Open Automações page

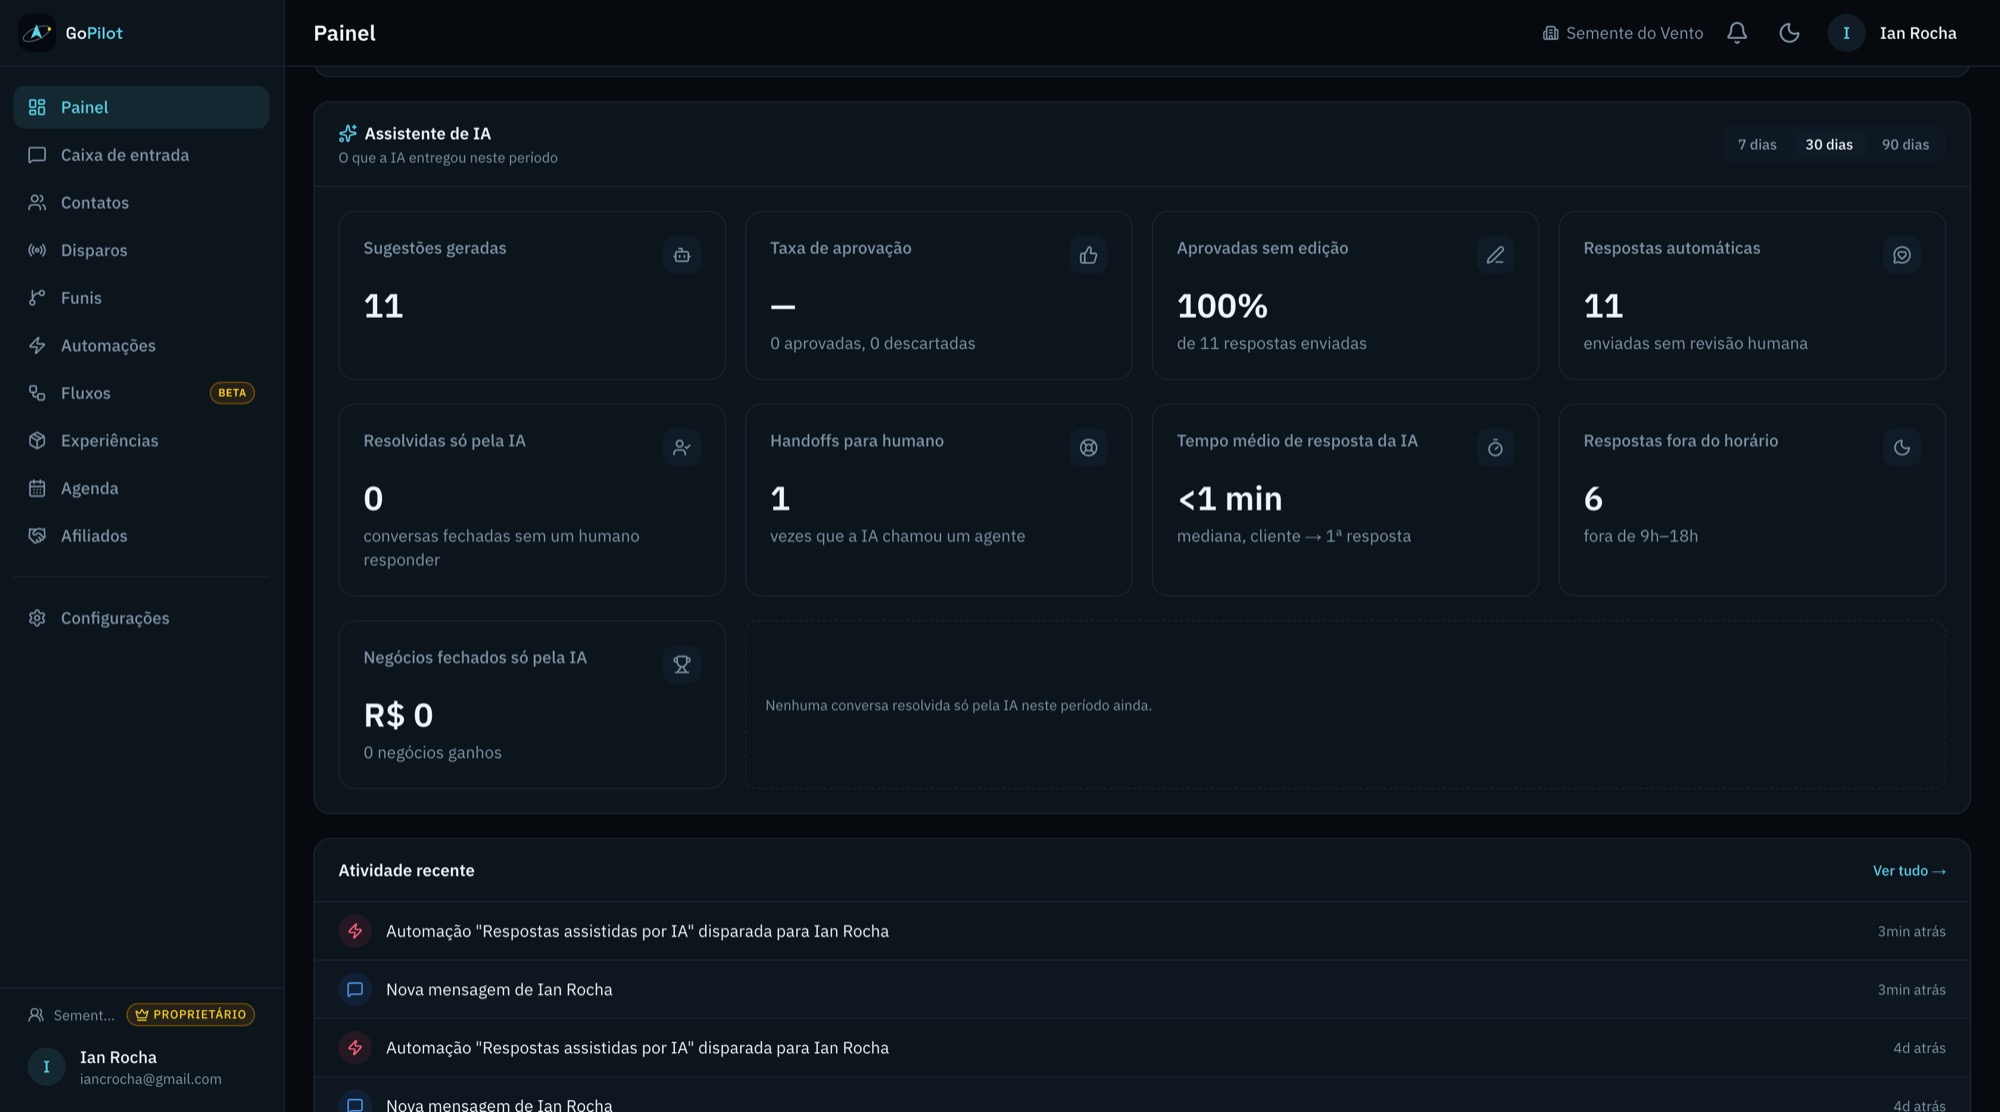click(x=141, y=345)
